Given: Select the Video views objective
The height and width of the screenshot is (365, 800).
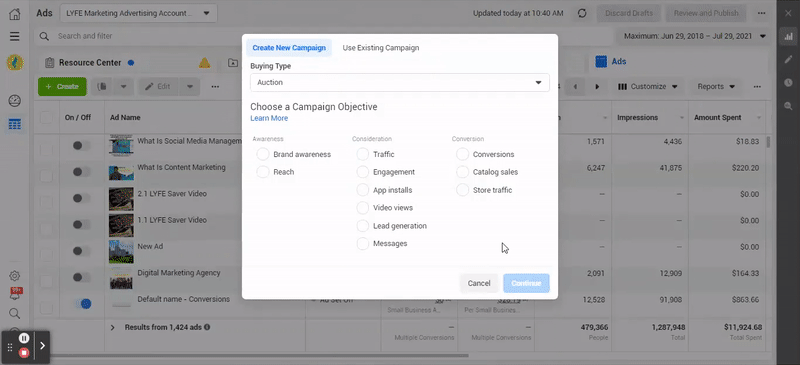Looking at the screenshot, I should (363, 208).
